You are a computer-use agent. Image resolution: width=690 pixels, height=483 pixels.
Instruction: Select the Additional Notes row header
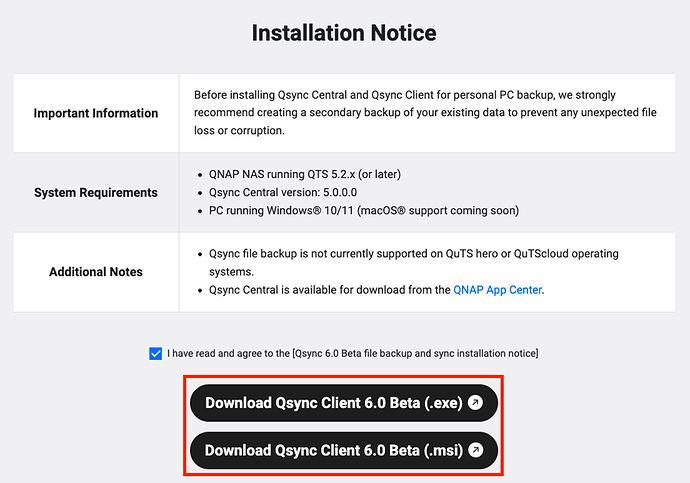point(96,271)
